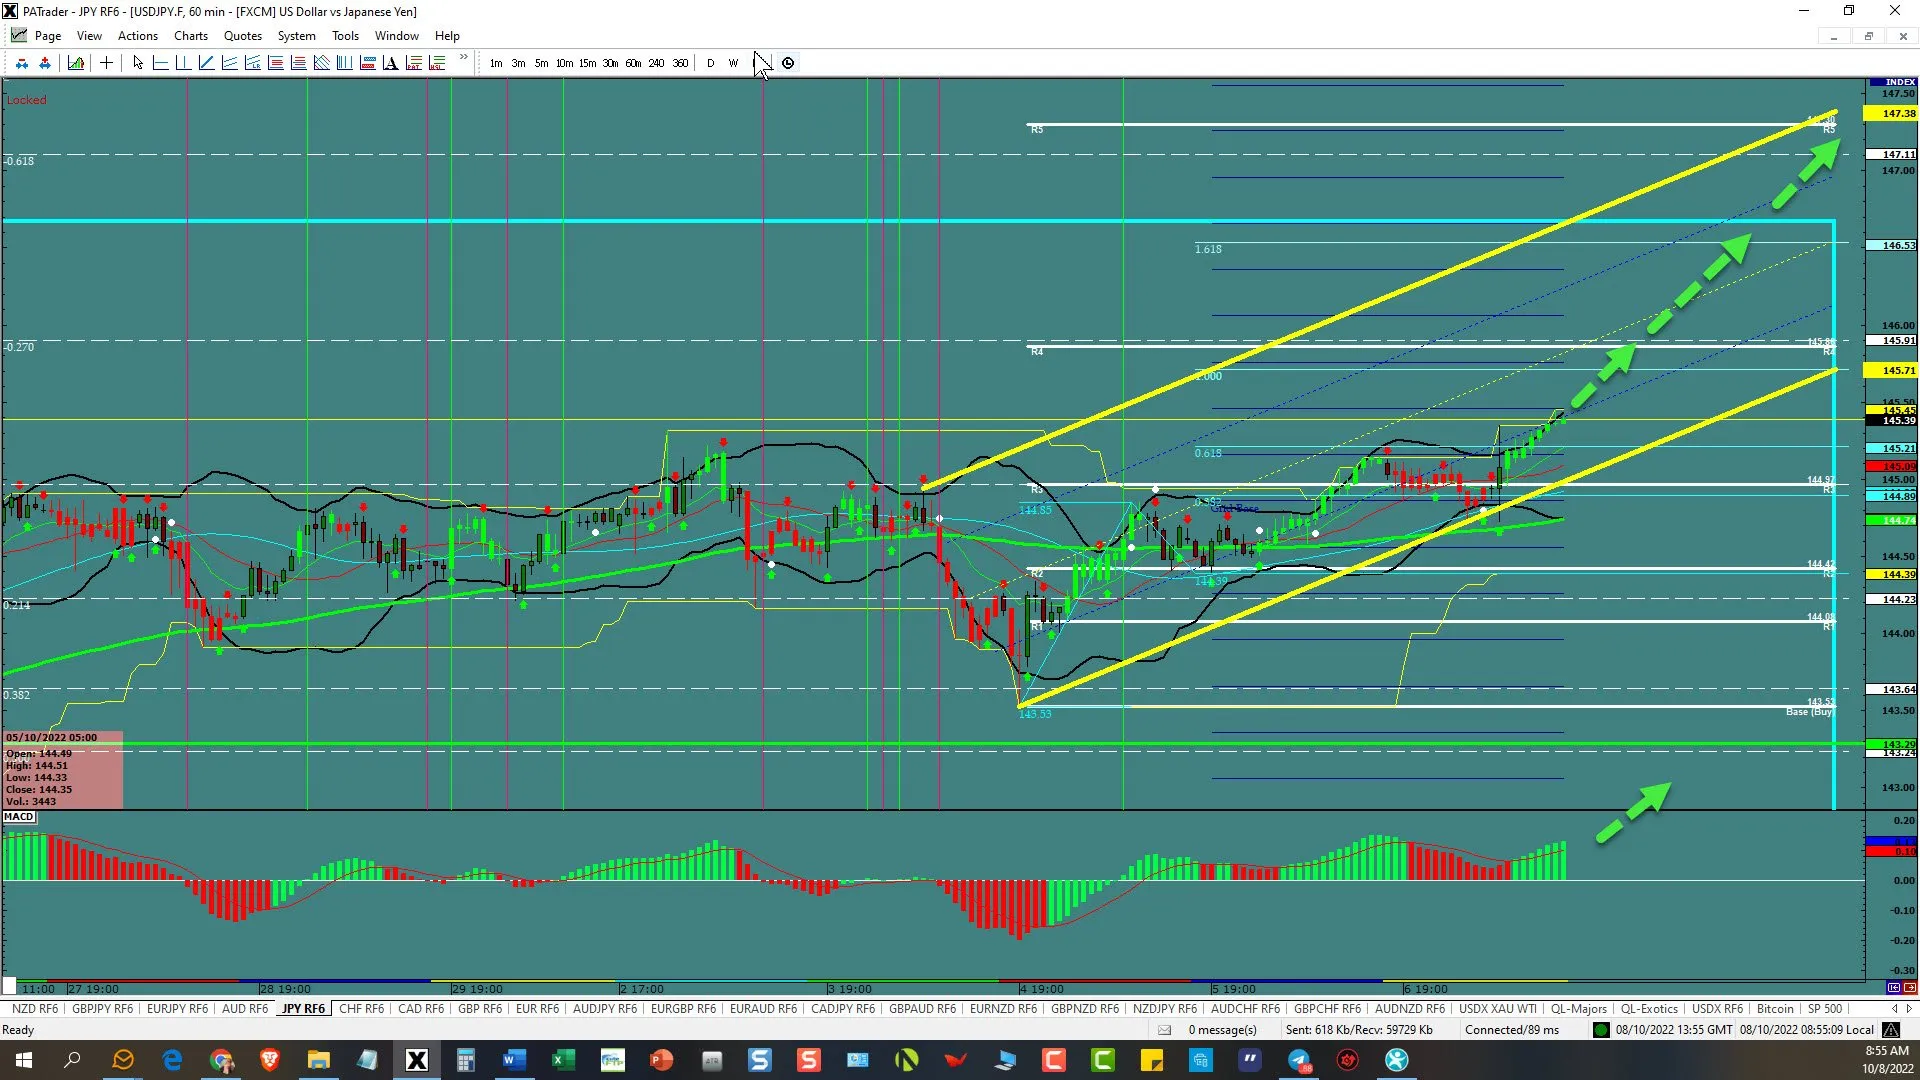This screenshot has height=1080, width=1920.
Task: Open the Actions menu
Action: [x=138, y=36]
